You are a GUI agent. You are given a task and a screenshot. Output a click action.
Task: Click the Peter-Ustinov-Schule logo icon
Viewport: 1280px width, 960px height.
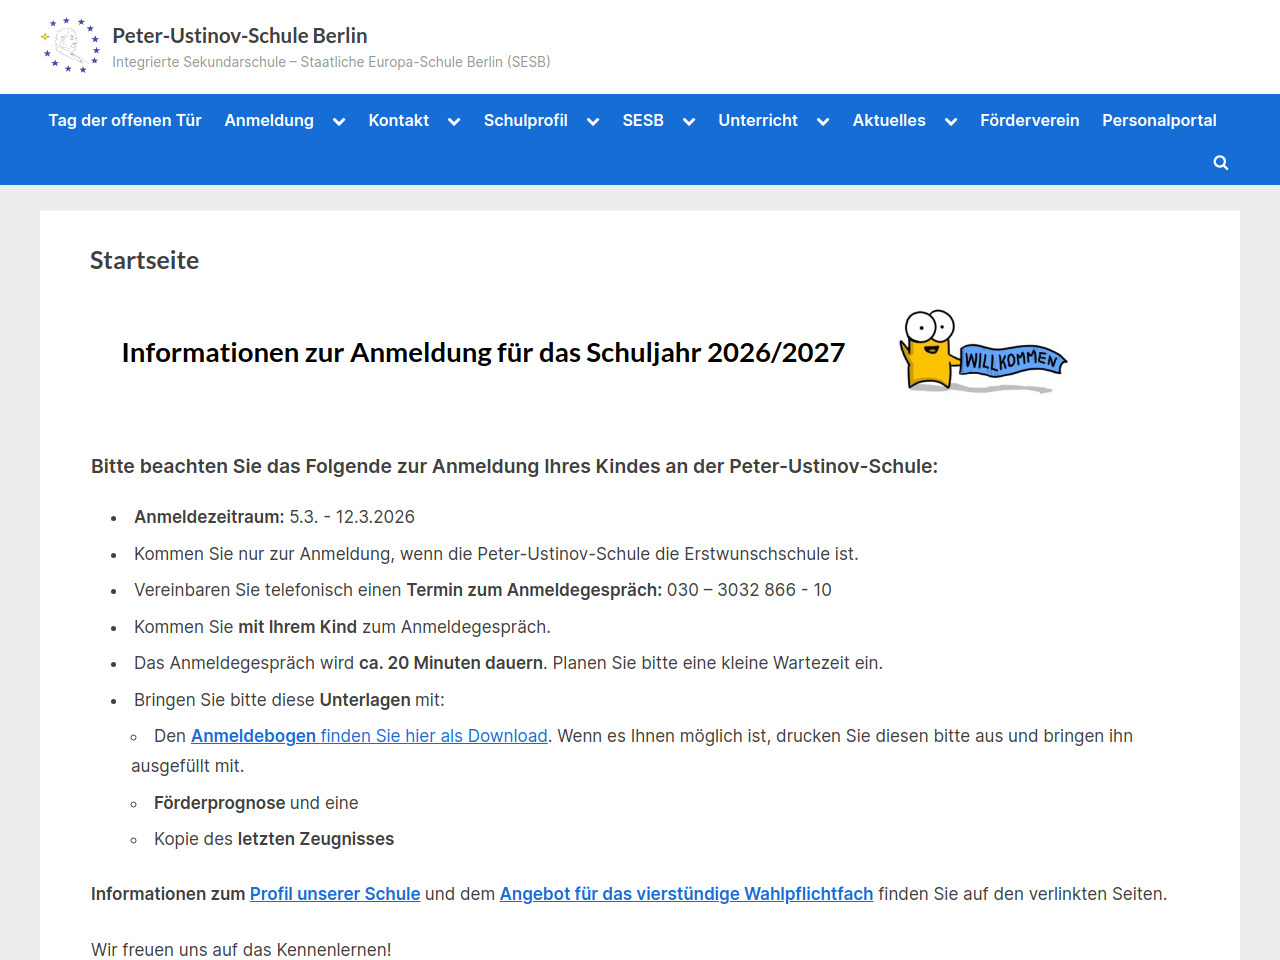[x=70, y=46]
